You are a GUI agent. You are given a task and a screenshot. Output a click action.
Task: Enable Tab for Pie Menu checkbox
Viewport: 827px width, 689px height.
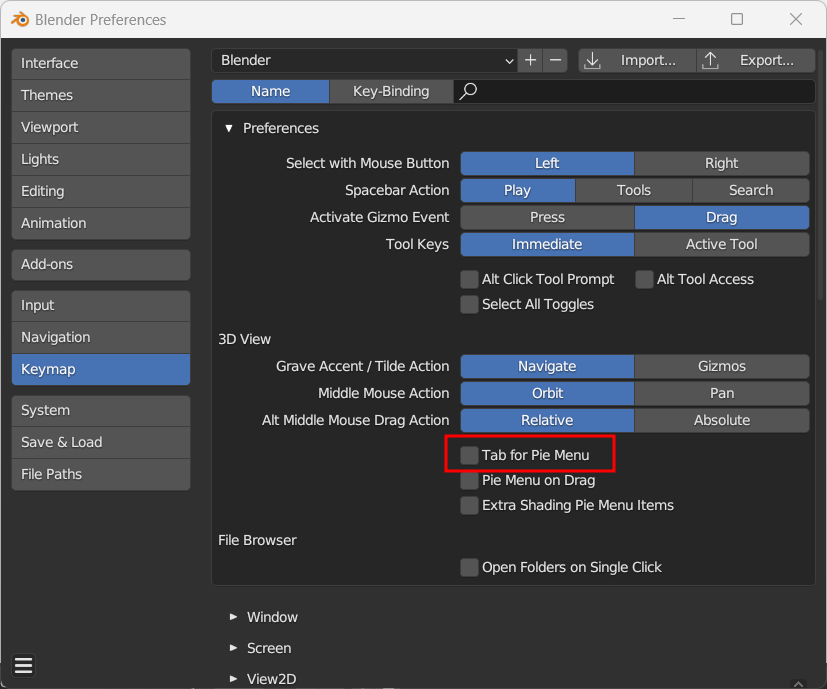469,455
